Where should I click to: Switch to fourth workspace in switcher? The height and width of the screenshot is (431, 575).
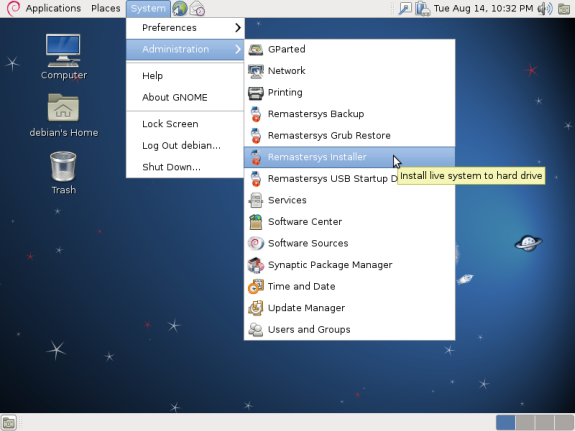(564, 423)
